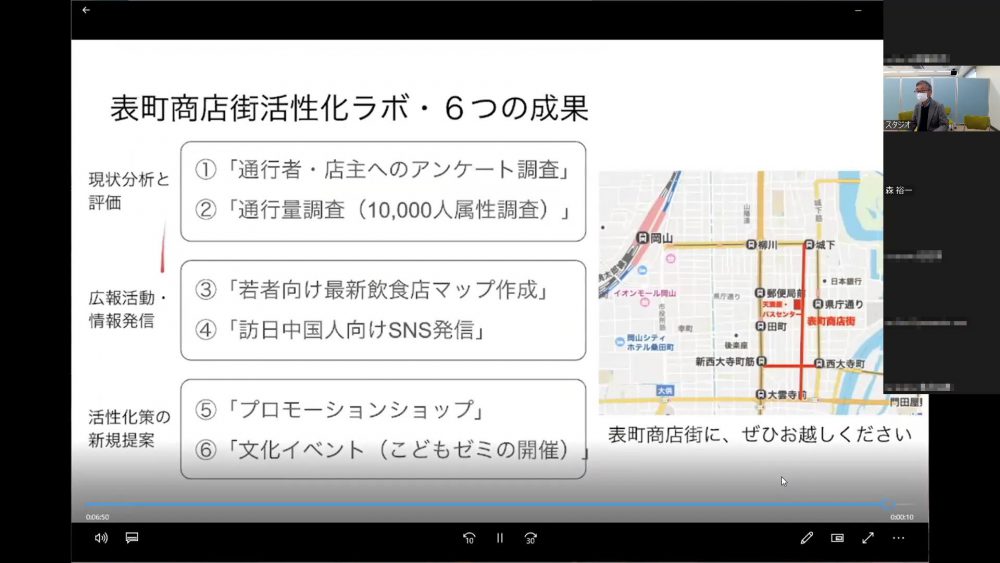Click 岡山シティホテル桑田町 label on the map
This screenshot has width=1000, height=563.
click(x=649, y=342)
